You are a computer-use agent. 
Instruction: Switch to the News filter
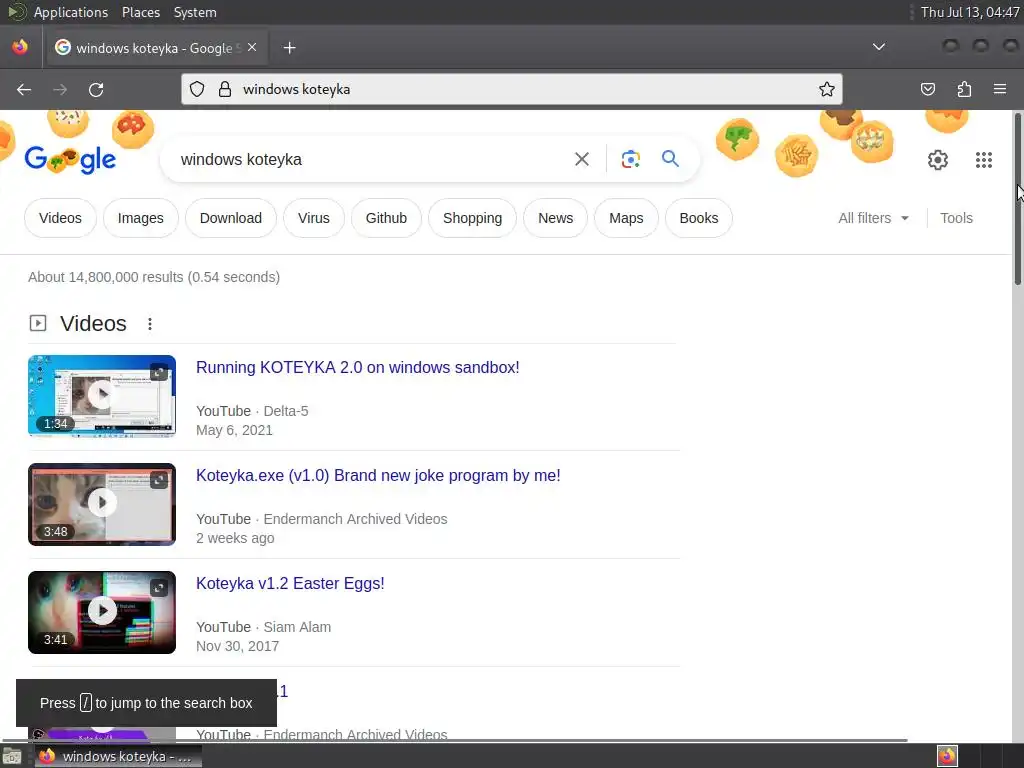point(555,218)
